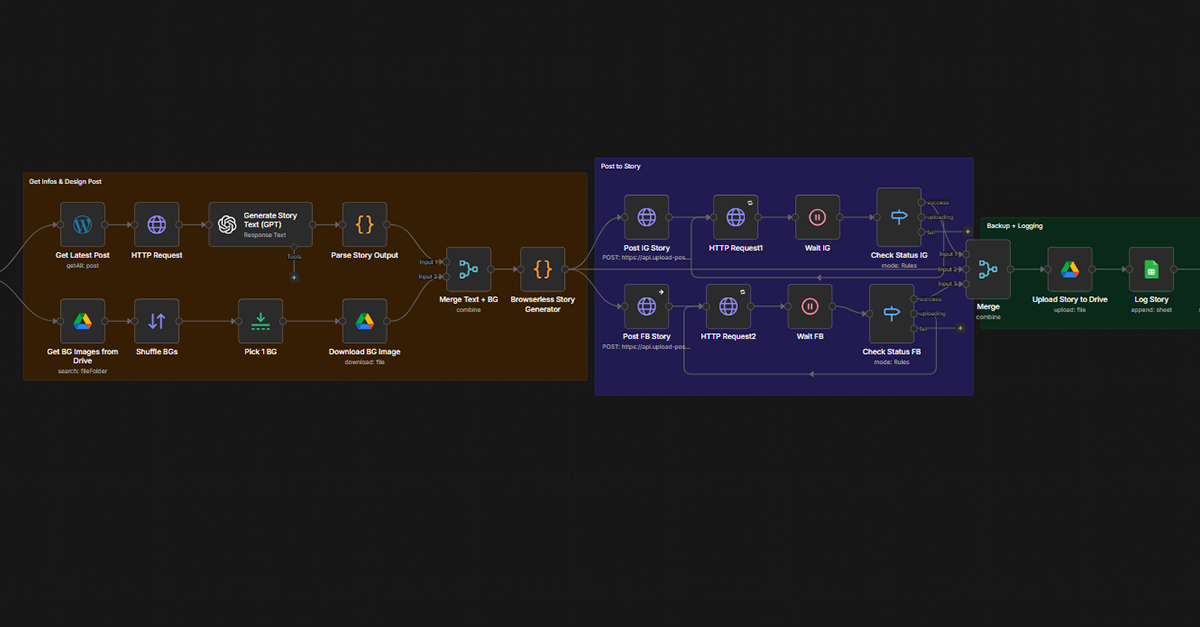The image size is (1200, 627).
Task: Click the 'search: fileFolder' subtitle text
Action: [82, 371]
